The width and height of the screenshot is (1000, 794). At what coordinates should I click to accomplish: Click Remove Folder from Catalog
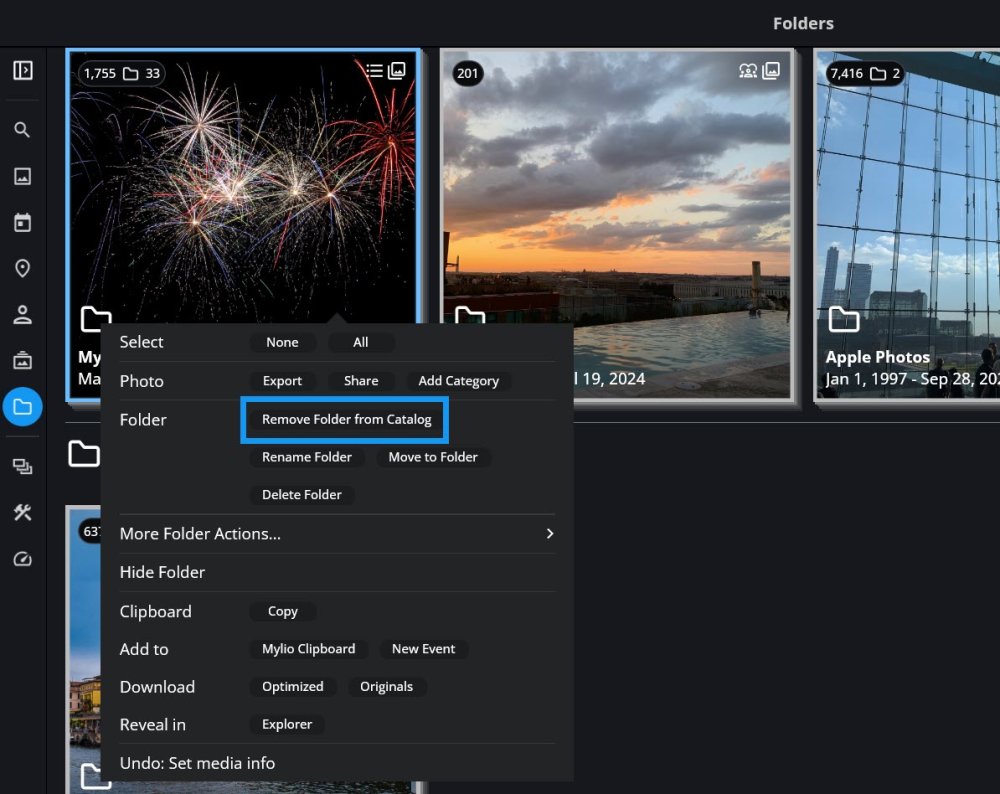pyautogui.click(x=346, y=419)
